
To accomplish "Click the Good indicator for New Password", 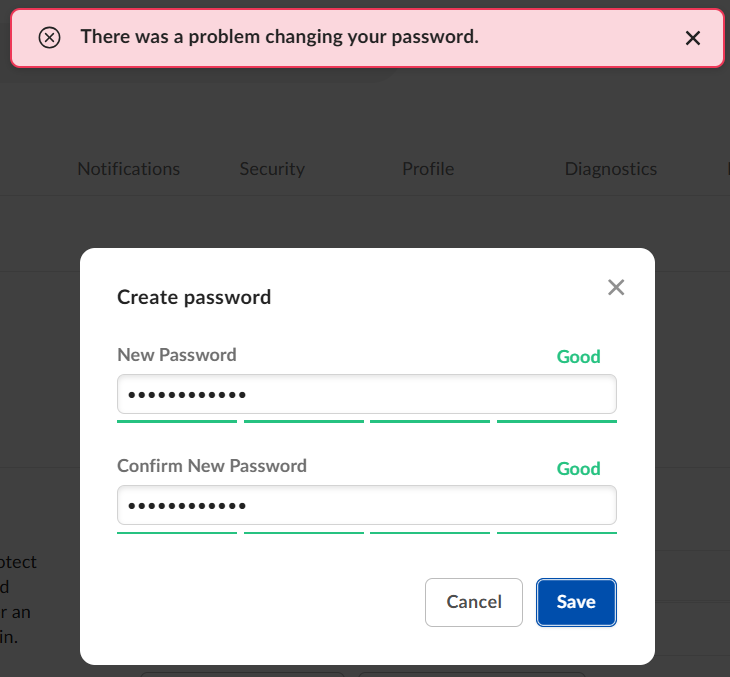I will click(x=578, y=357).
